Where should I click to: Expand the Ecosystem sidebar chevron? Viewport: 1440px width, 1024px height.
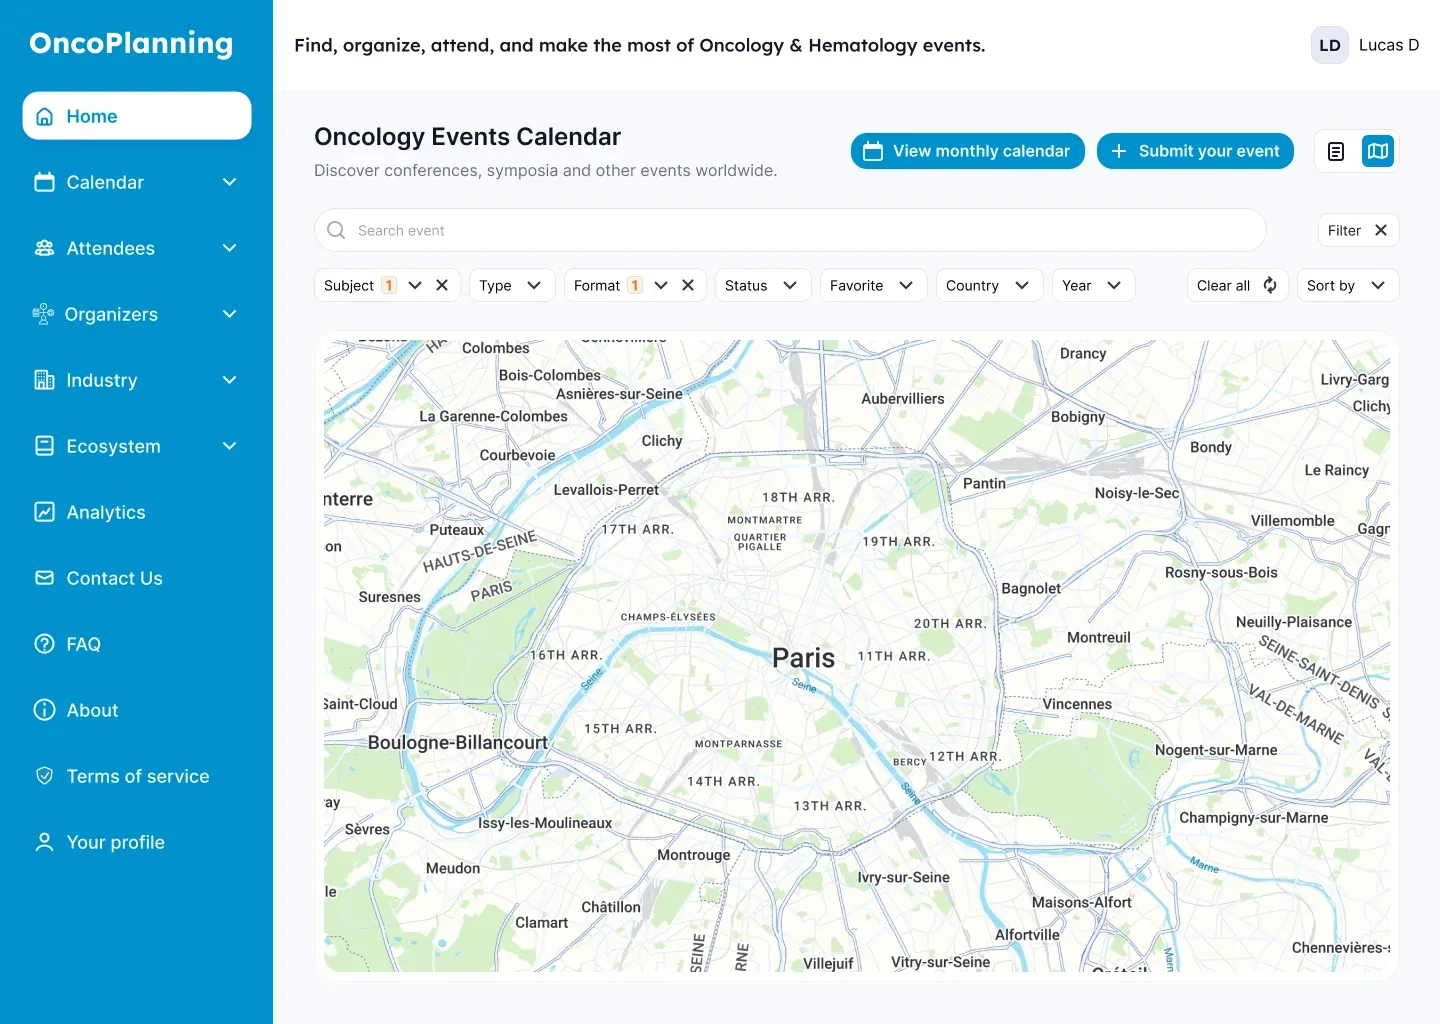pyautogui.click(x=229, y=446)
